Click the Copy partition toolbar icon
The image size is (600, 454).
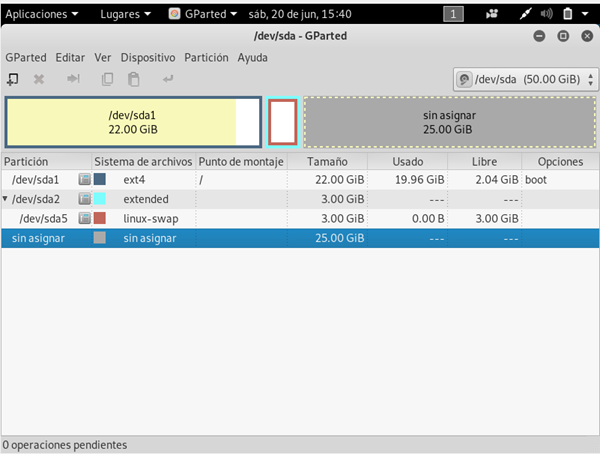coord(107,79)
